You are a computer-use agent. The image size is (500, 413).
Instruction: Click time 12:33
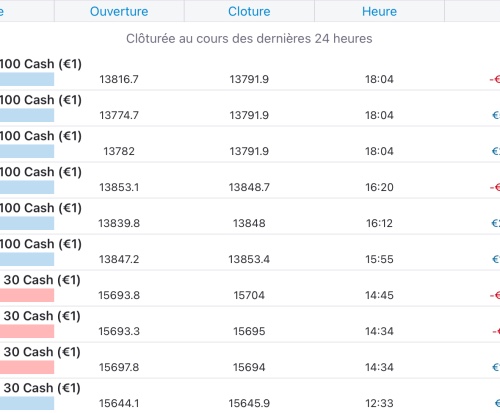pyautogui.click(x=379, y=403)
